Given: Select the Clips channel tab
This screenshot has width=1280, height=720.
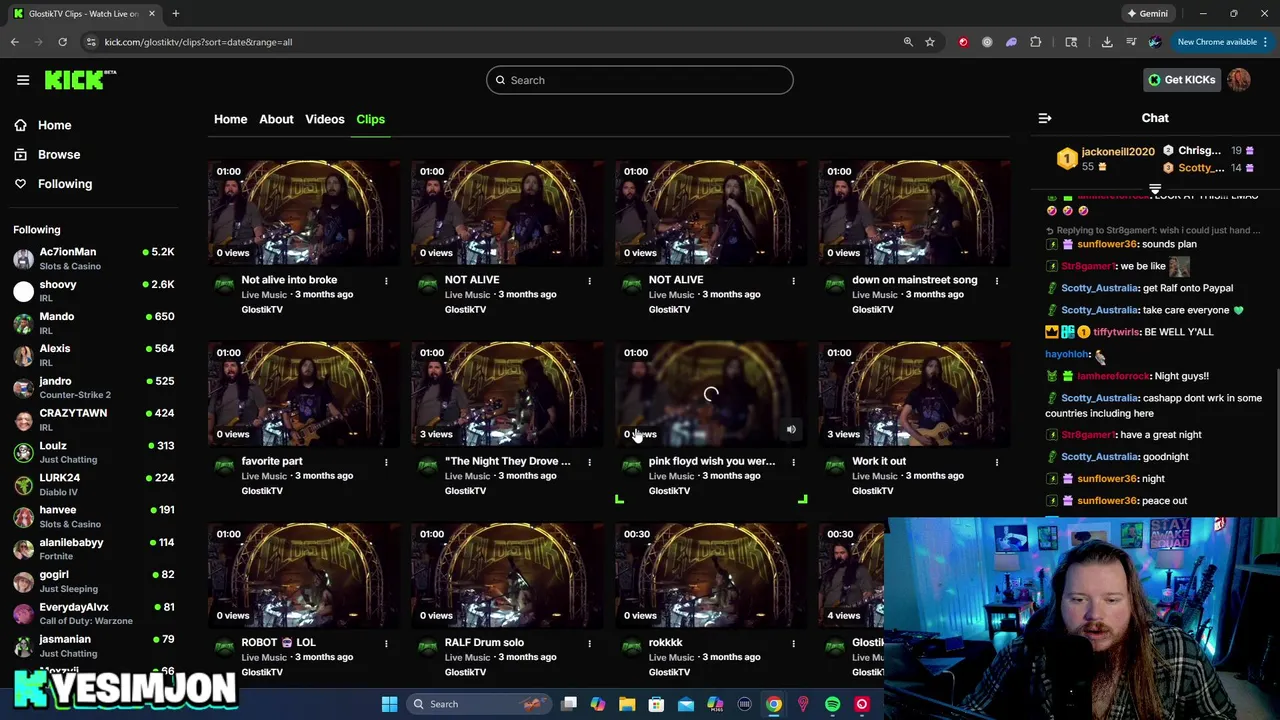Looking at the screenshot, I should click(370, 119).
